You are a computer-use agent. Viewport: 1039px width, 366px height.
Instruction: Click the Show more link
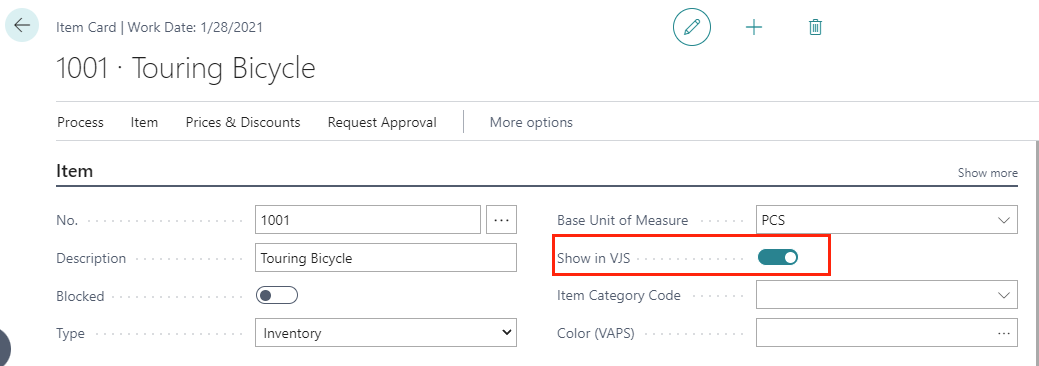point(987,172)
